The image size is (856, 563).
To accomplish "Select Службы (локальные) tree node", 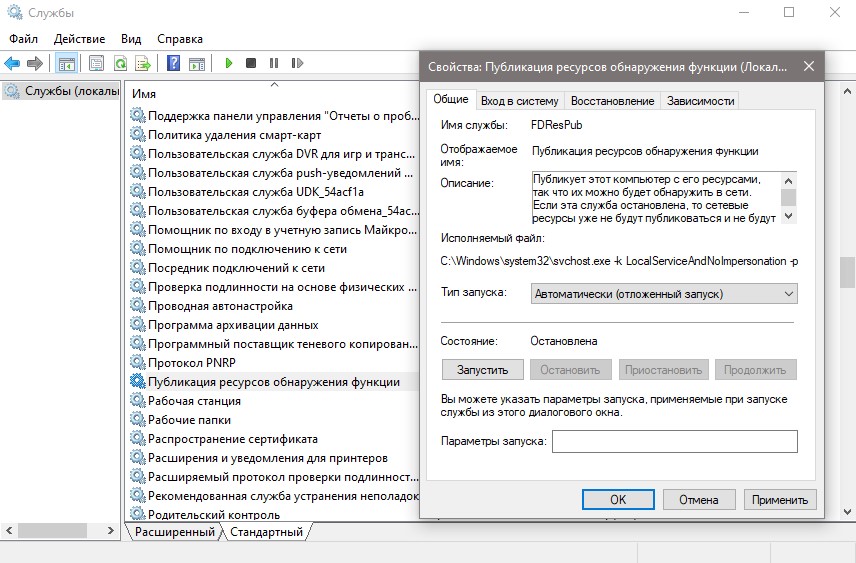I will pos(61,91).
